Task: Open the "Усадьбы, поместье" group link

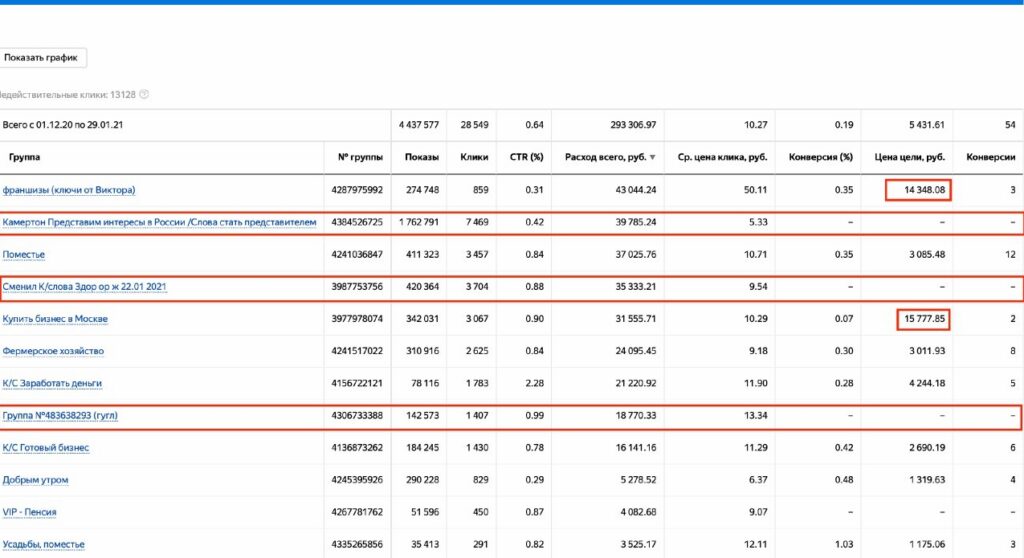Action: coord(44,544)
